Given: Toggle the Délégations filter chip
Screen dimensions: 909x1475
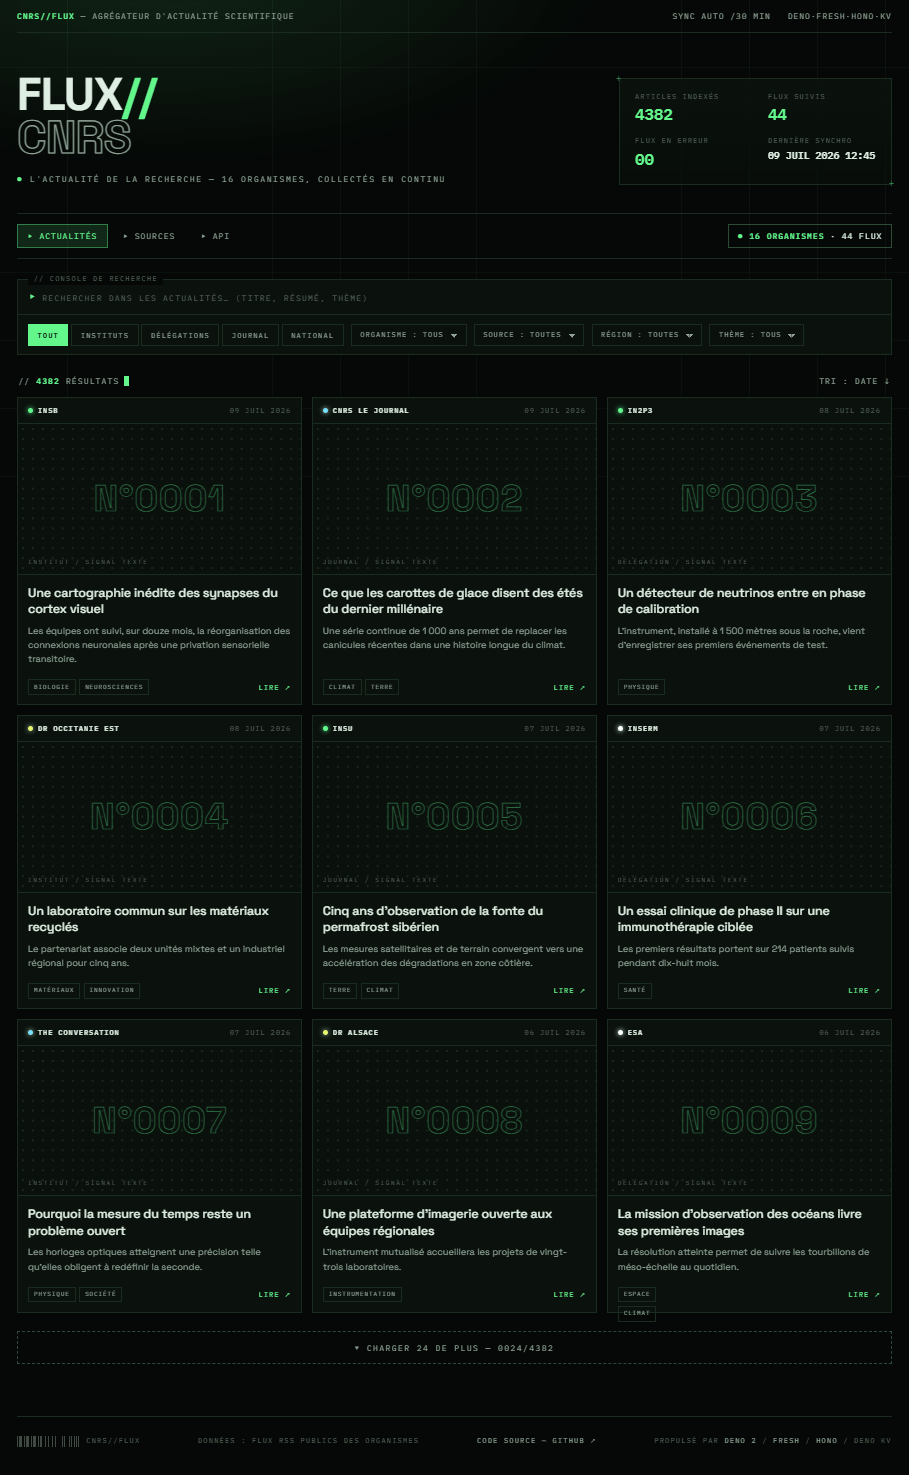Looking at the screenshot, I should pyautogui.click(x=180, y=335).
